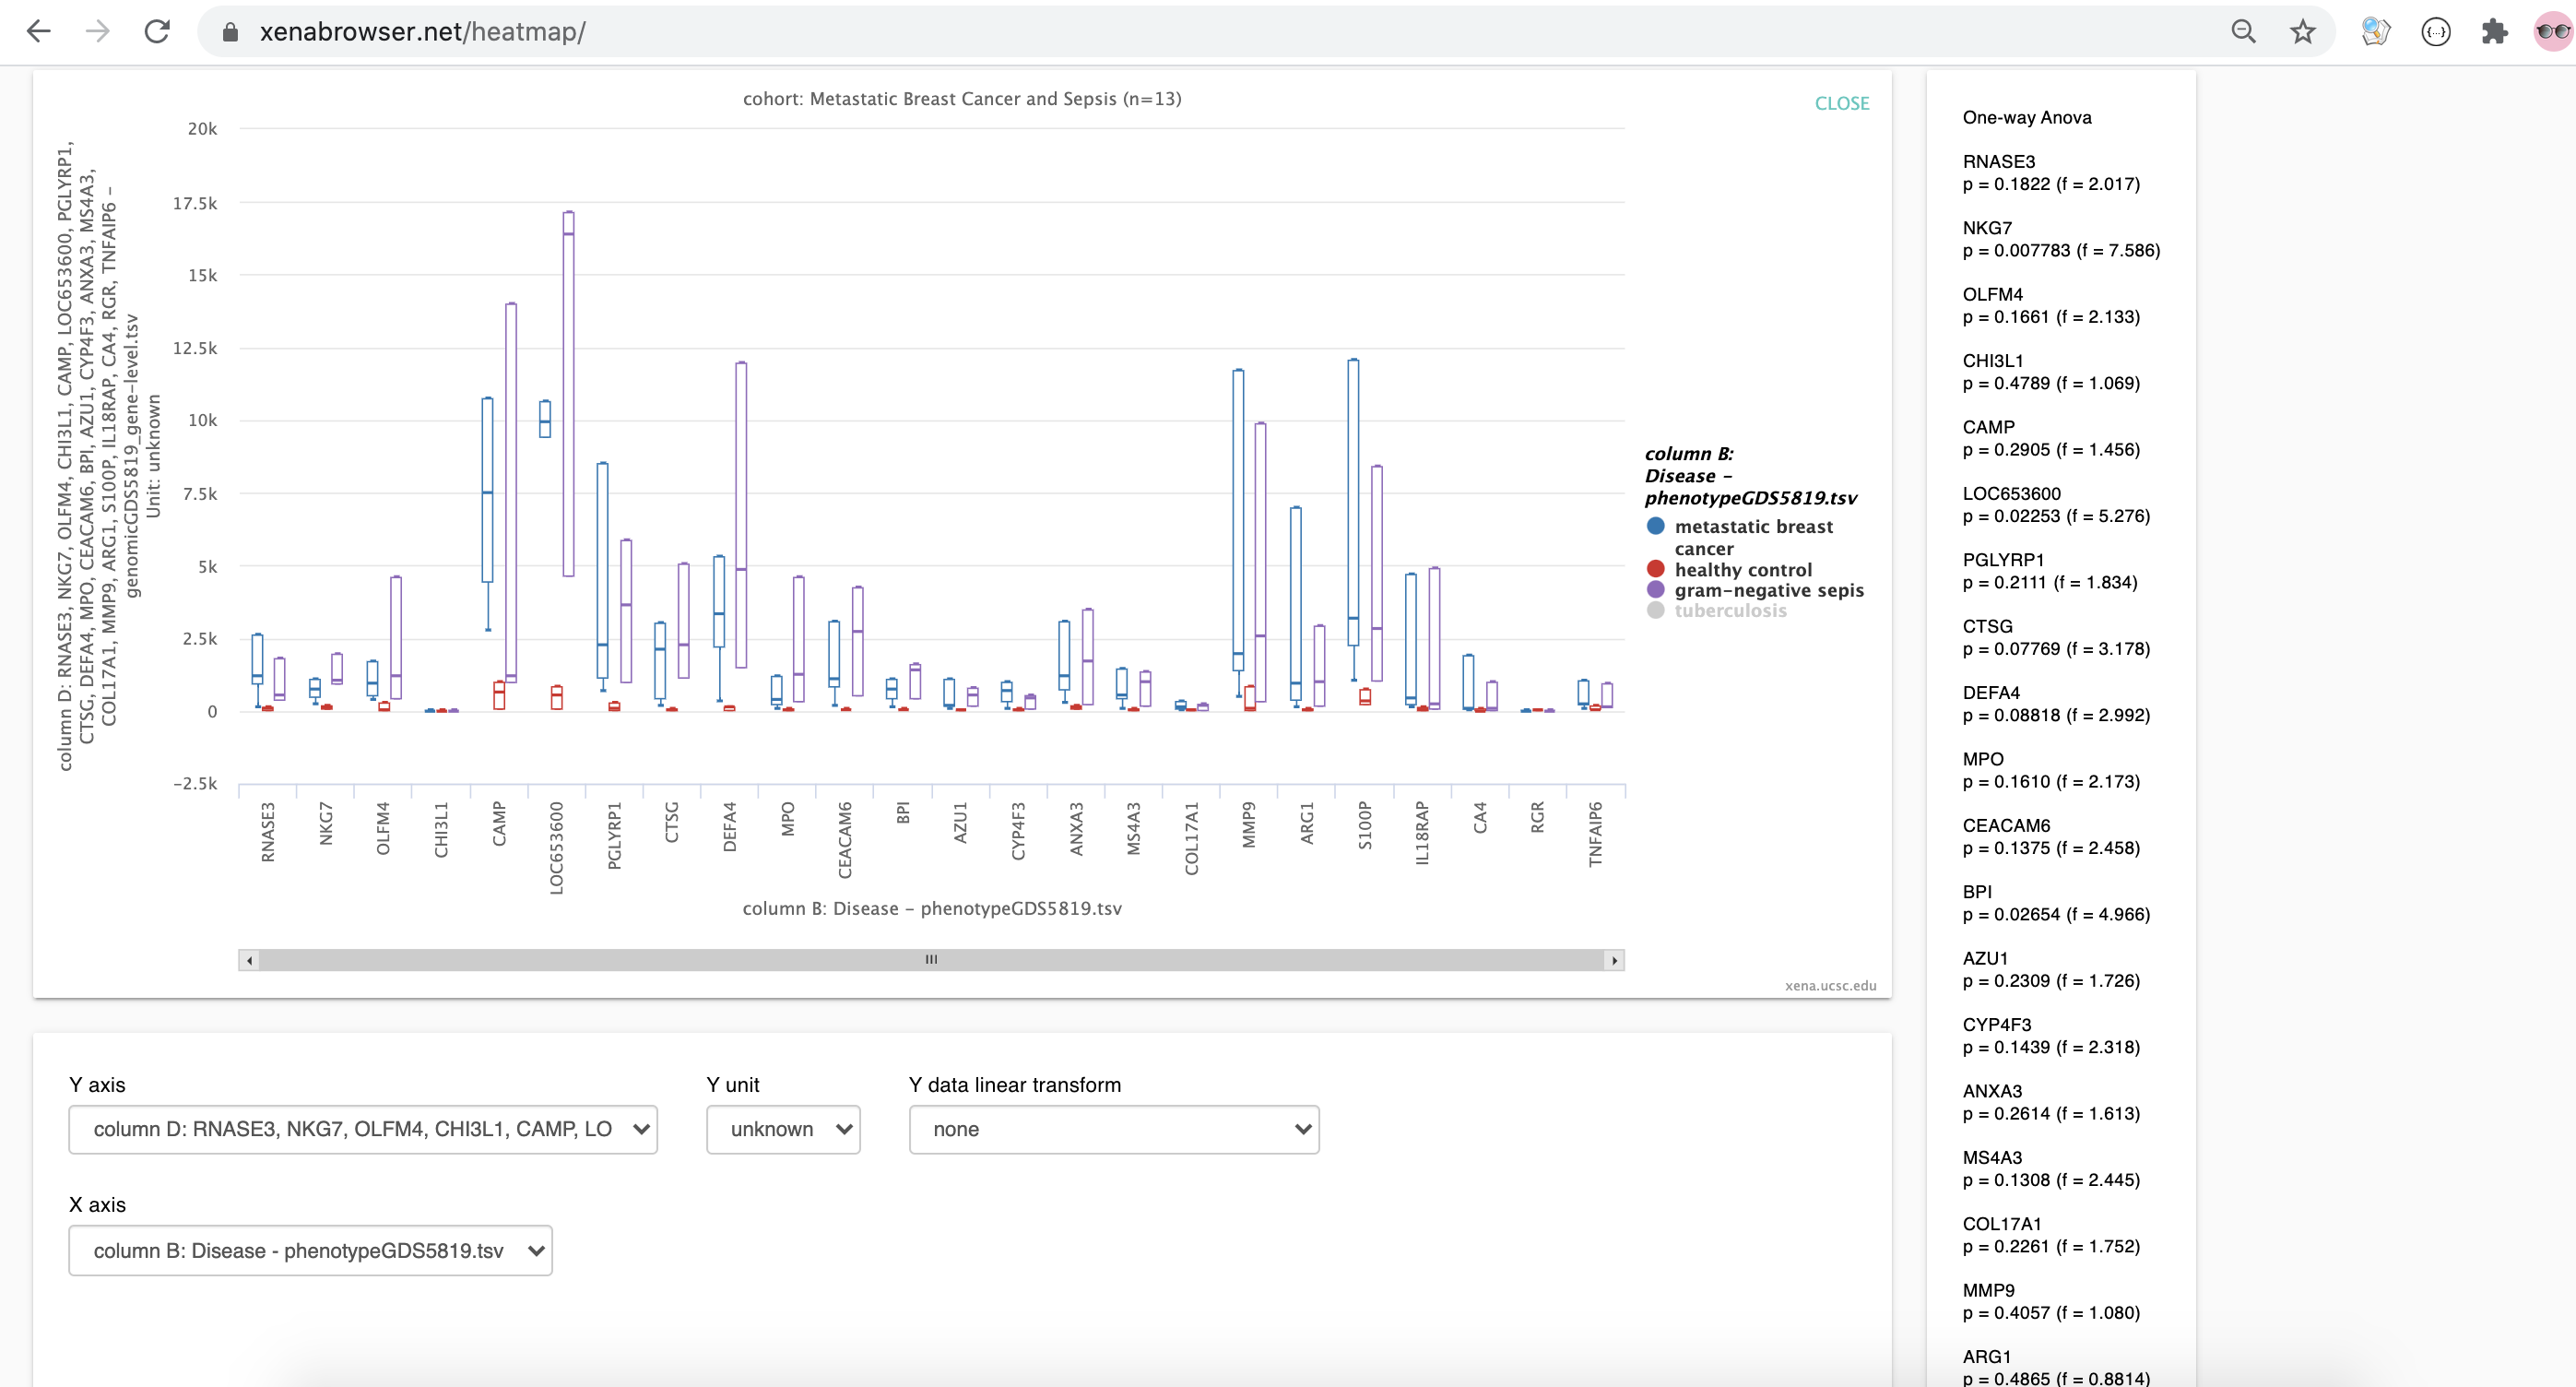Click the chart horizontal scrollbar handle
The width and height of the screenshot is (2576, 1387).
pos(931,960)
